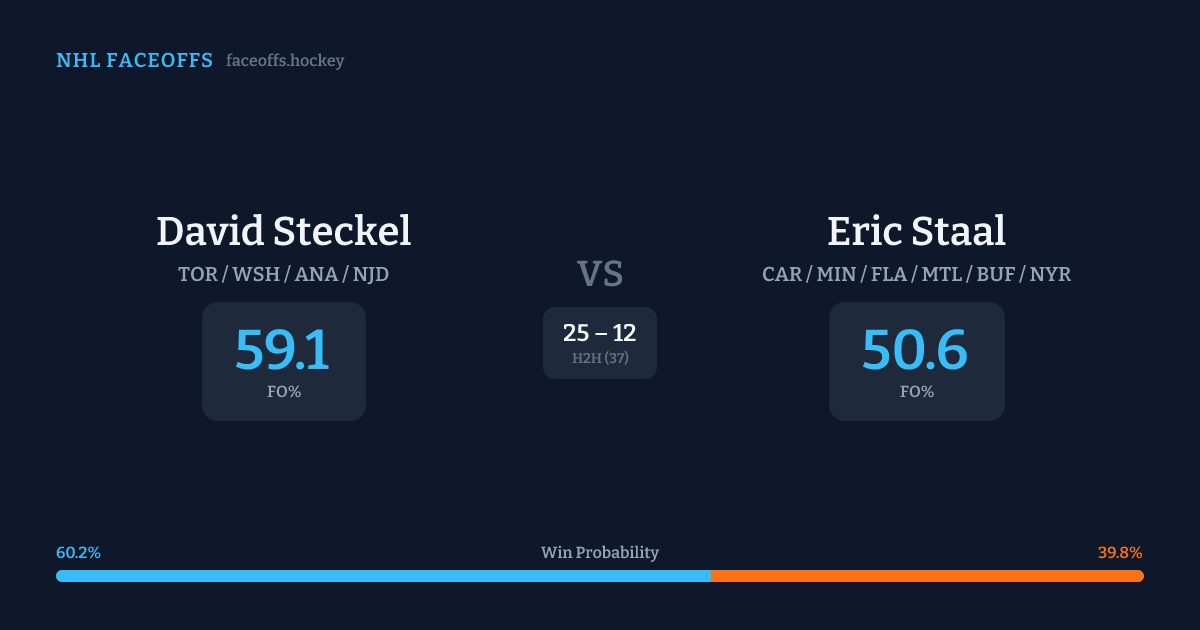The width and height of the screenshot is (1200, 630).
Task: Click the FO% label under 59.1
Action: tap(284, 392)
